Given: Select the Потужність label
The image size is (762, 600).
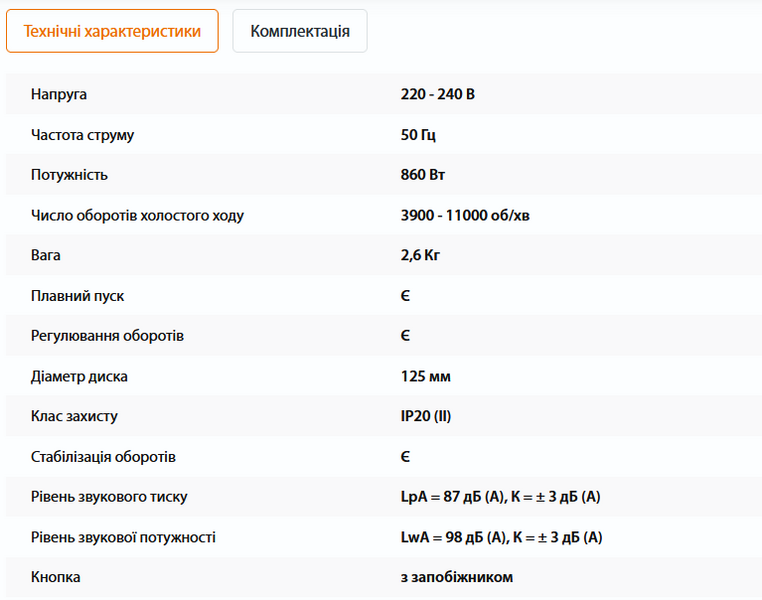Looking at the screenshot, I should [x=69, y=175].
